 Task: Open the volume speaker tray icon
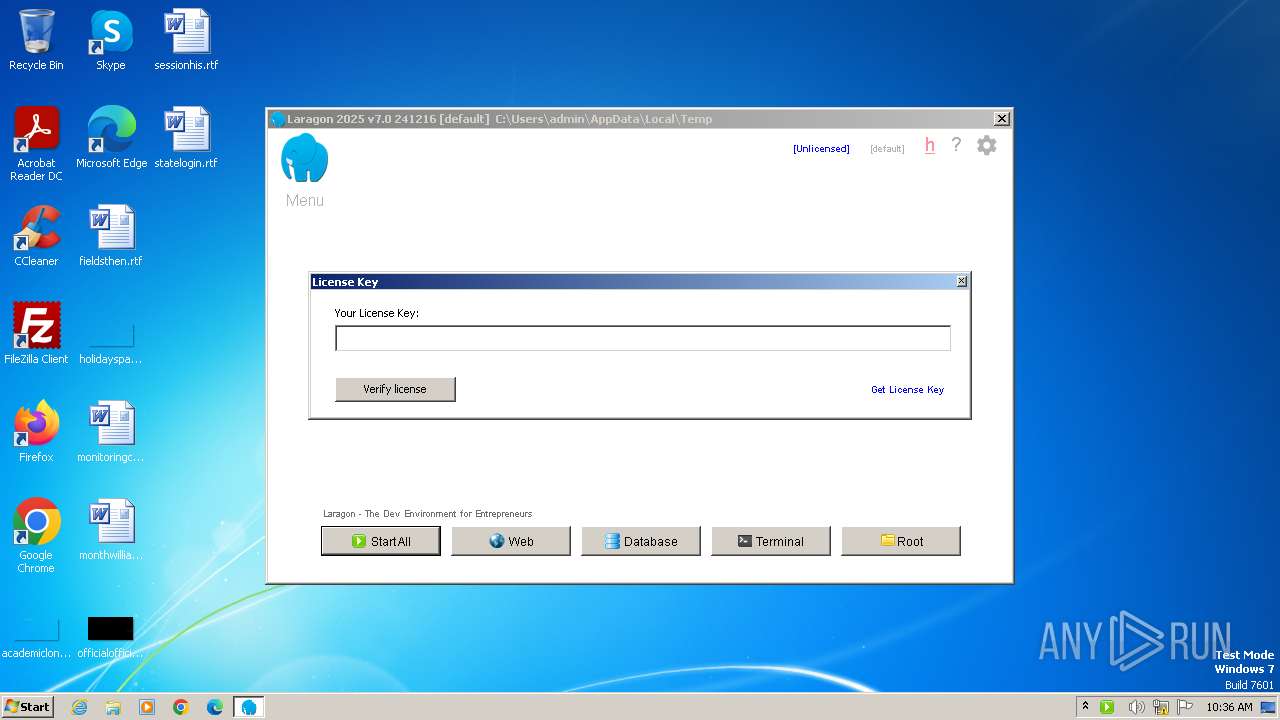click(x=1135, y=707)
